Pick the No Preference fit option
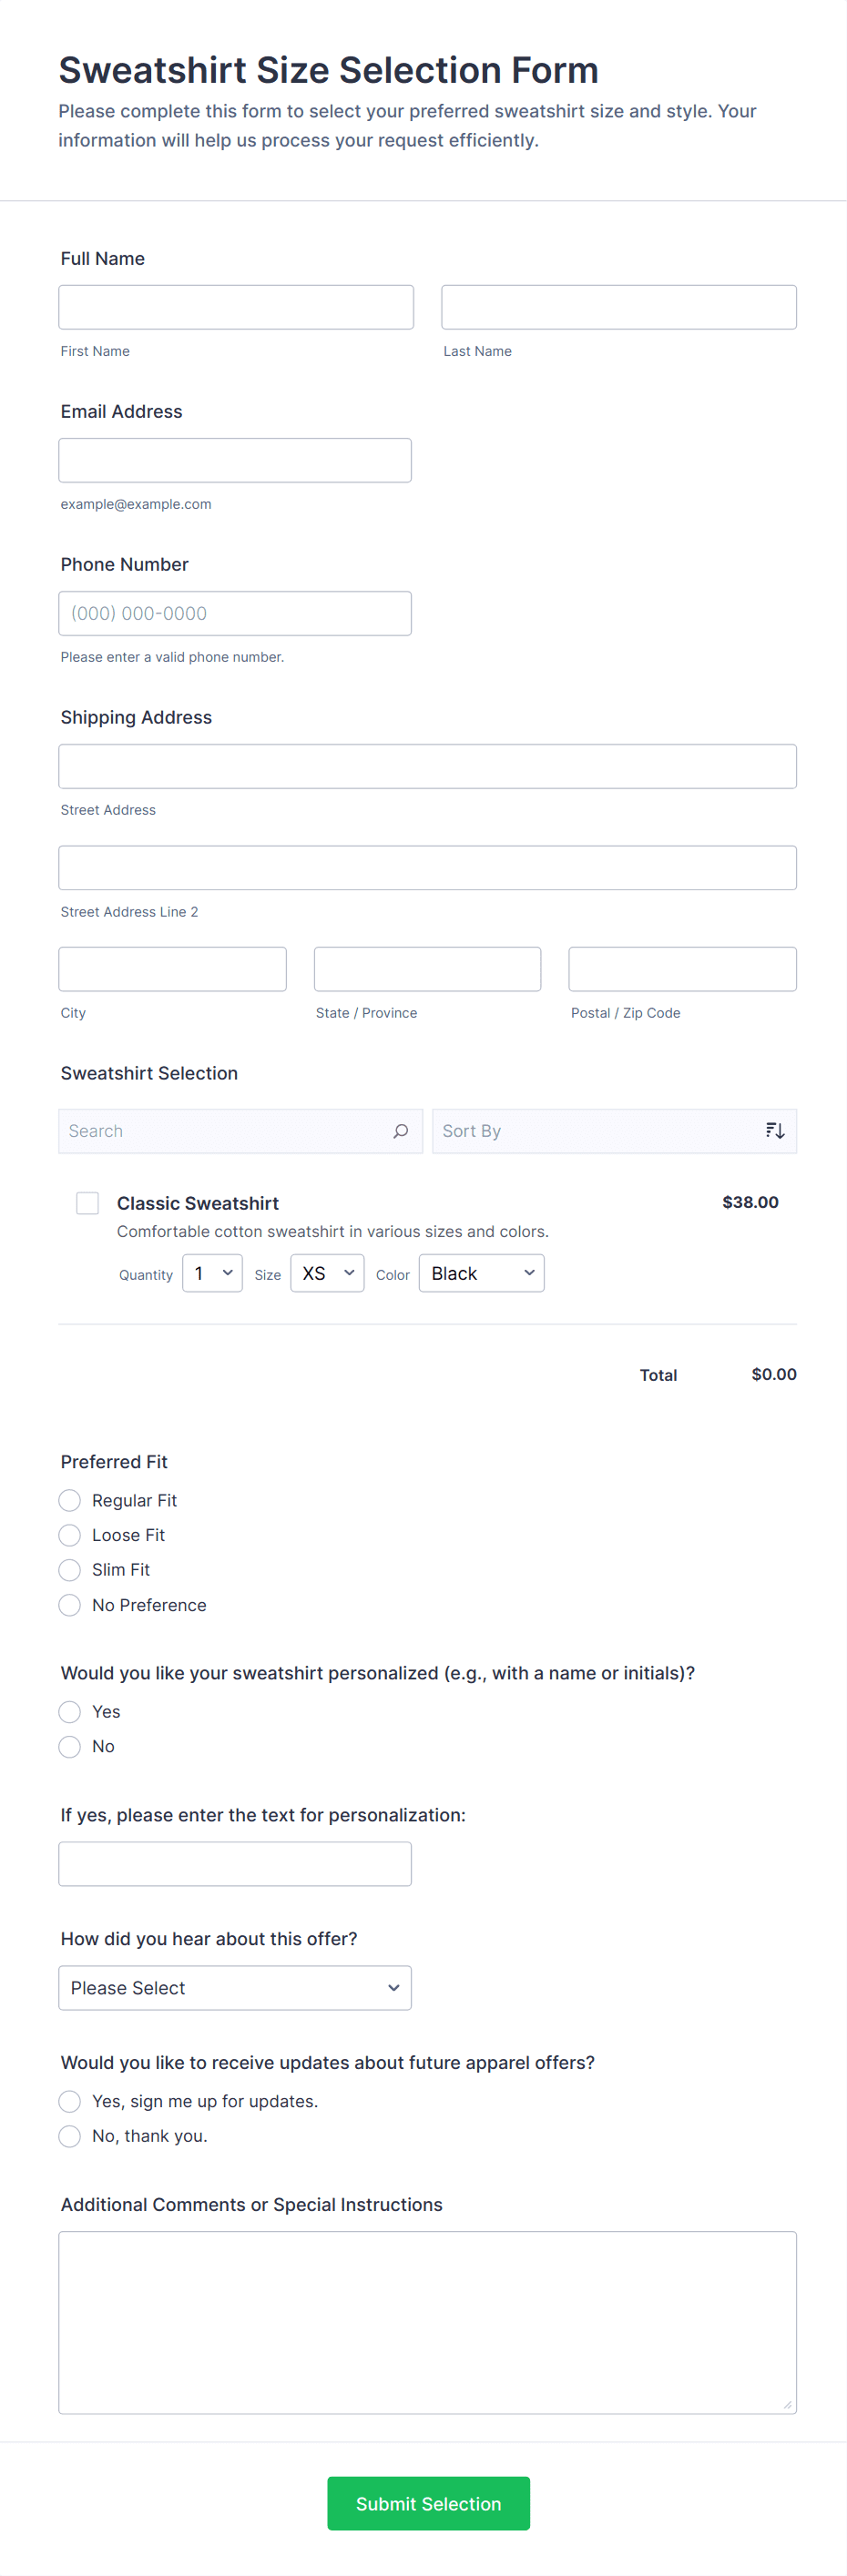 70,1605
